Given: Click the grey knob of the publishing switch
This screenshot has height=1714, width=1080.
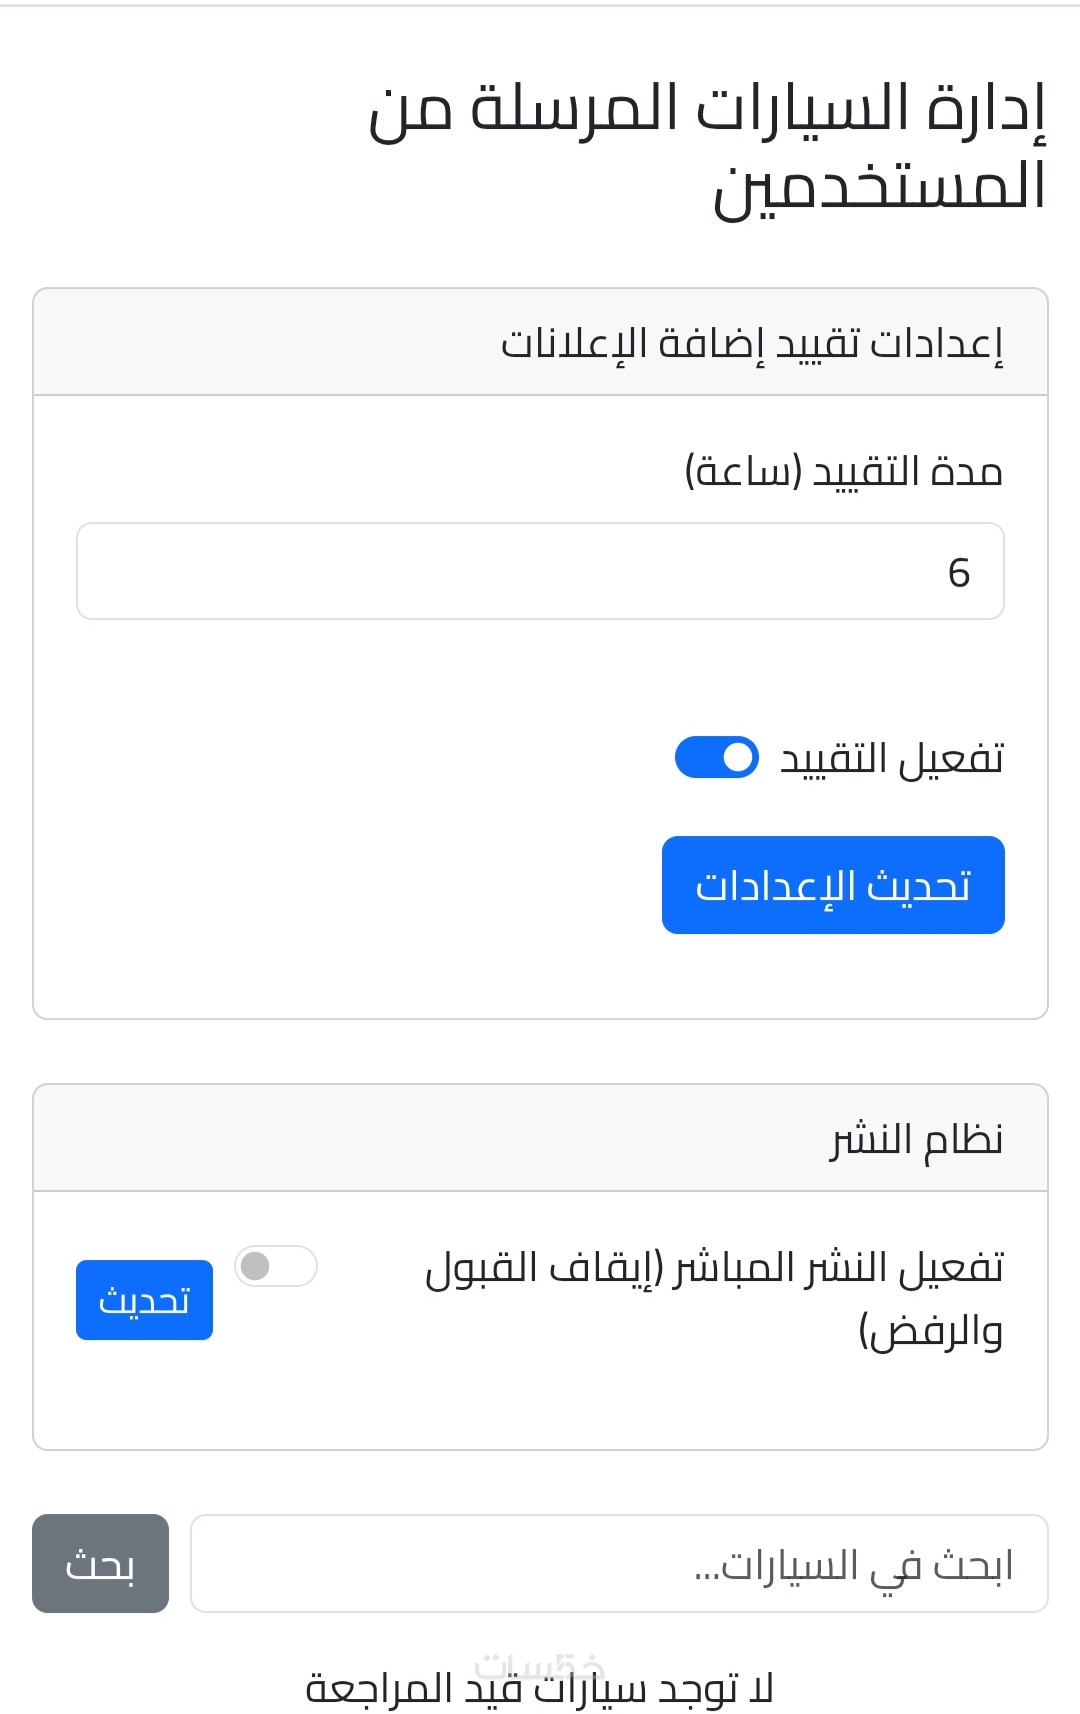Looking at the screenshot, I should tap(256, 1266).
